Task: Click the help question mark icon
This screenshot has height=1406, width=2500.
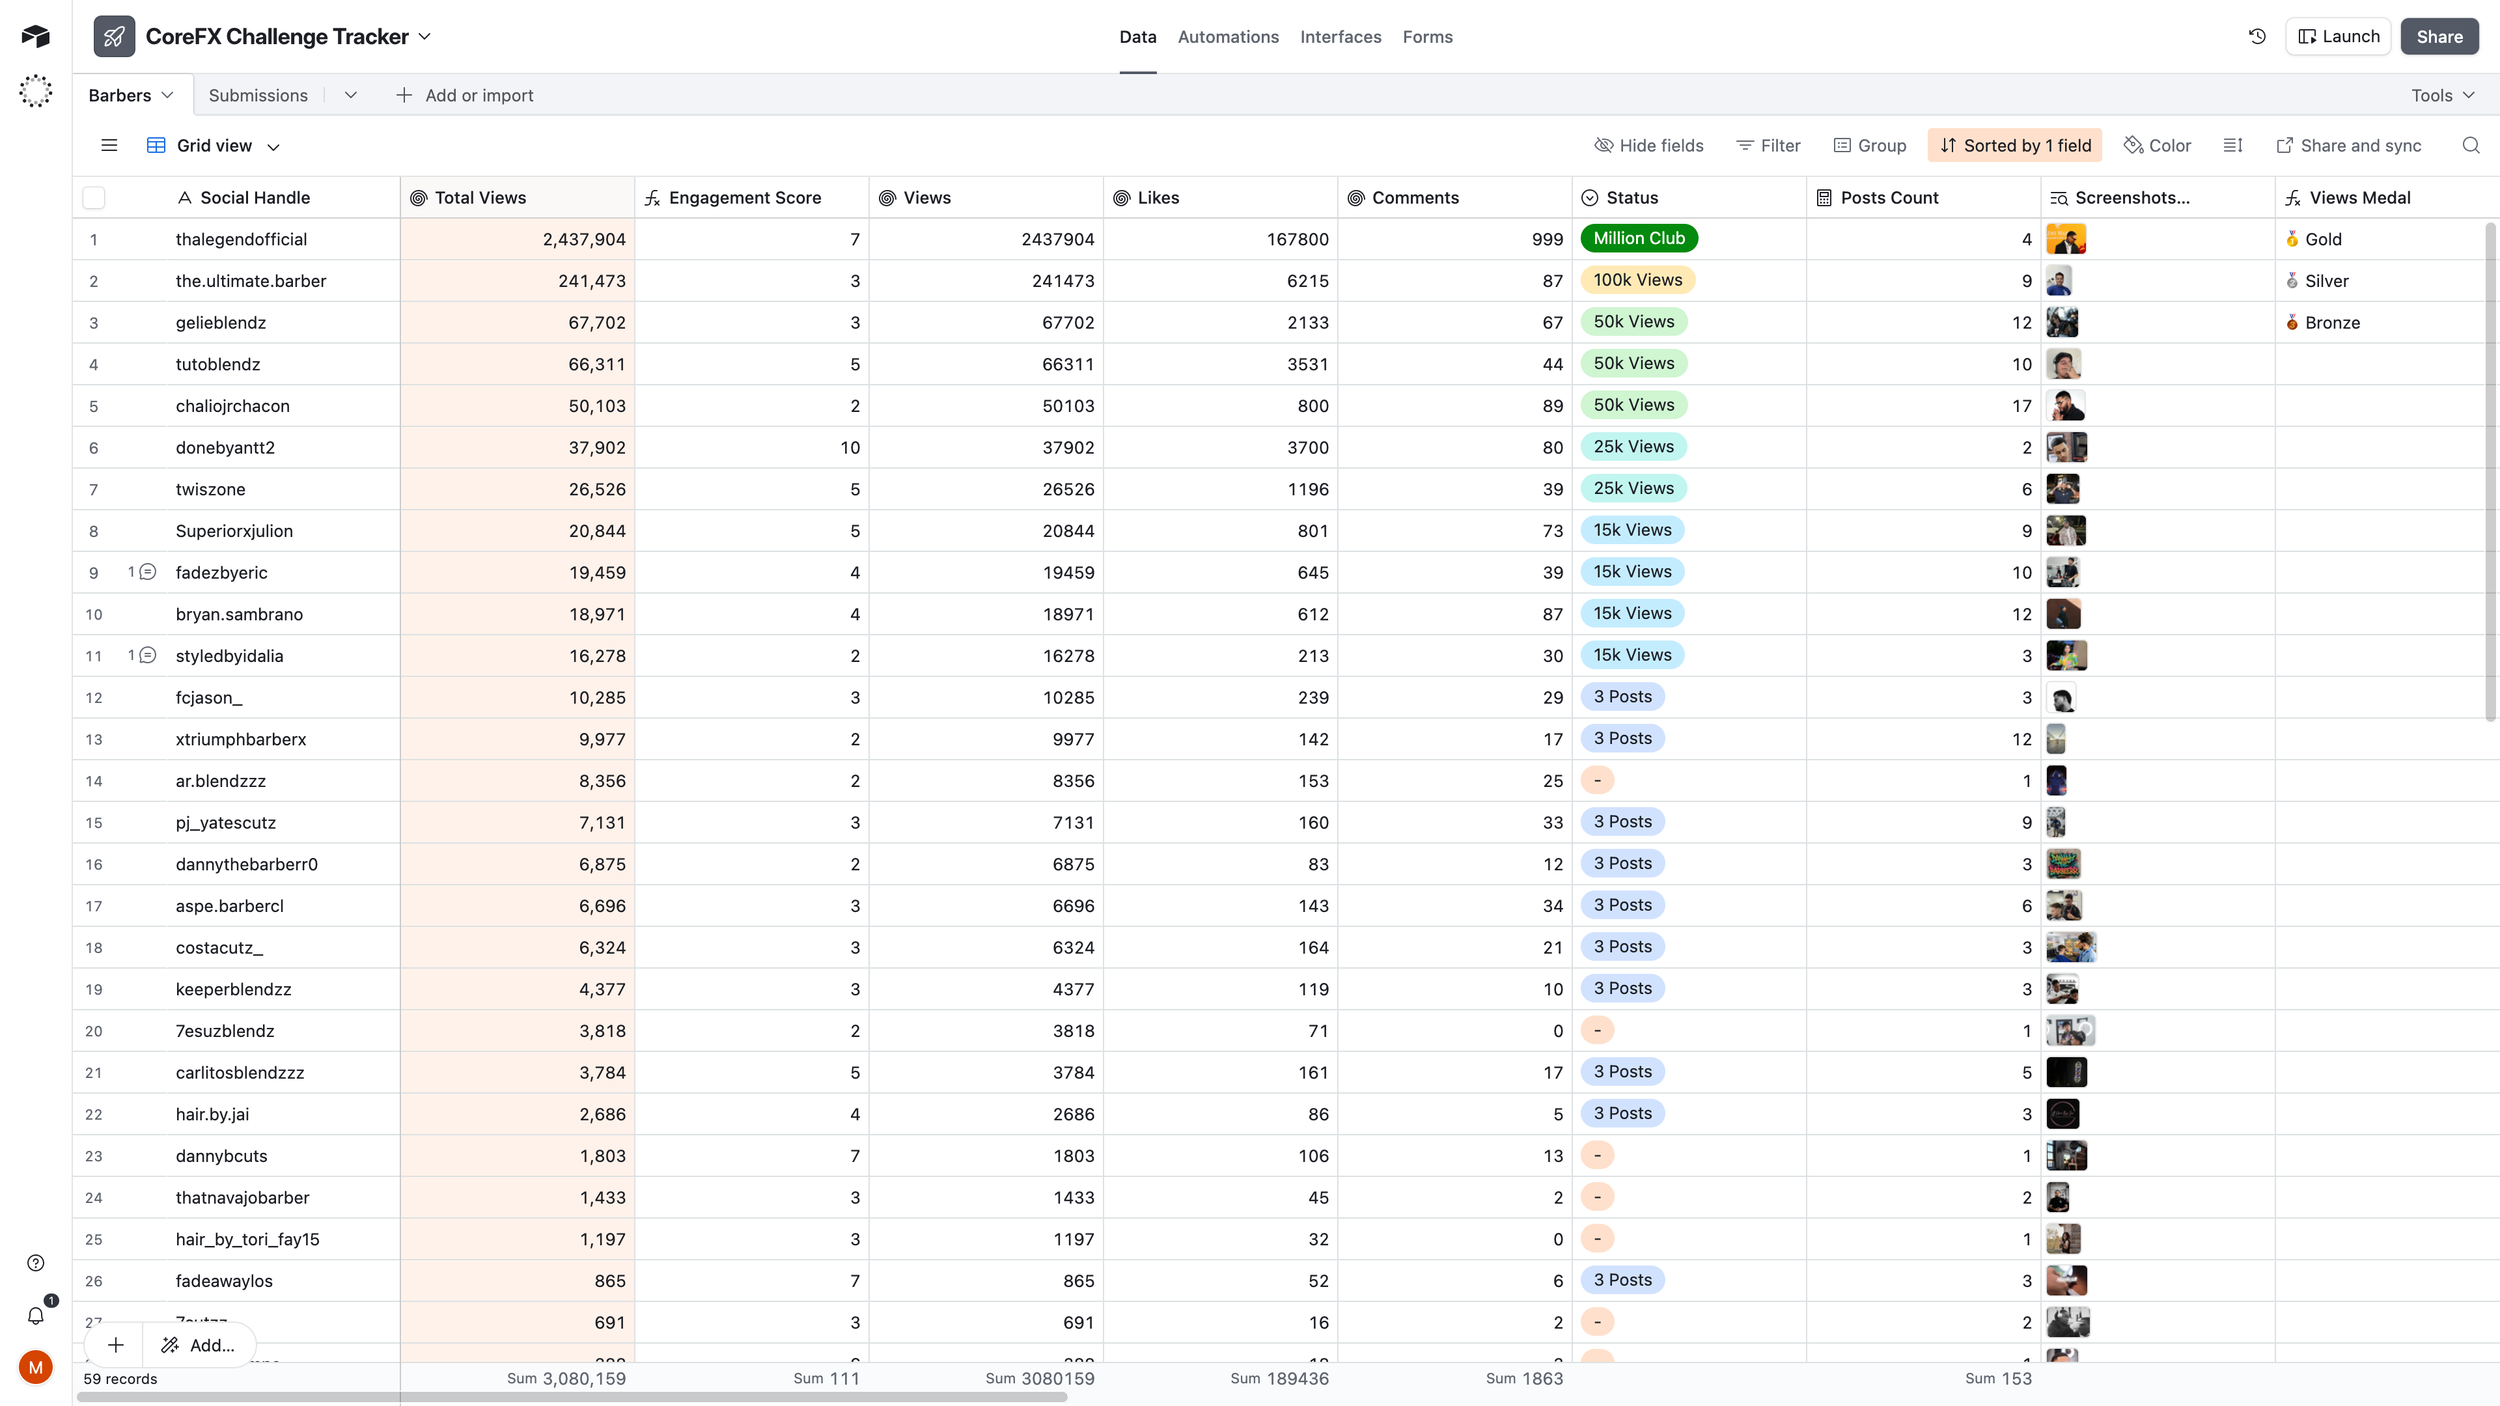Action: coord(36,1263)
